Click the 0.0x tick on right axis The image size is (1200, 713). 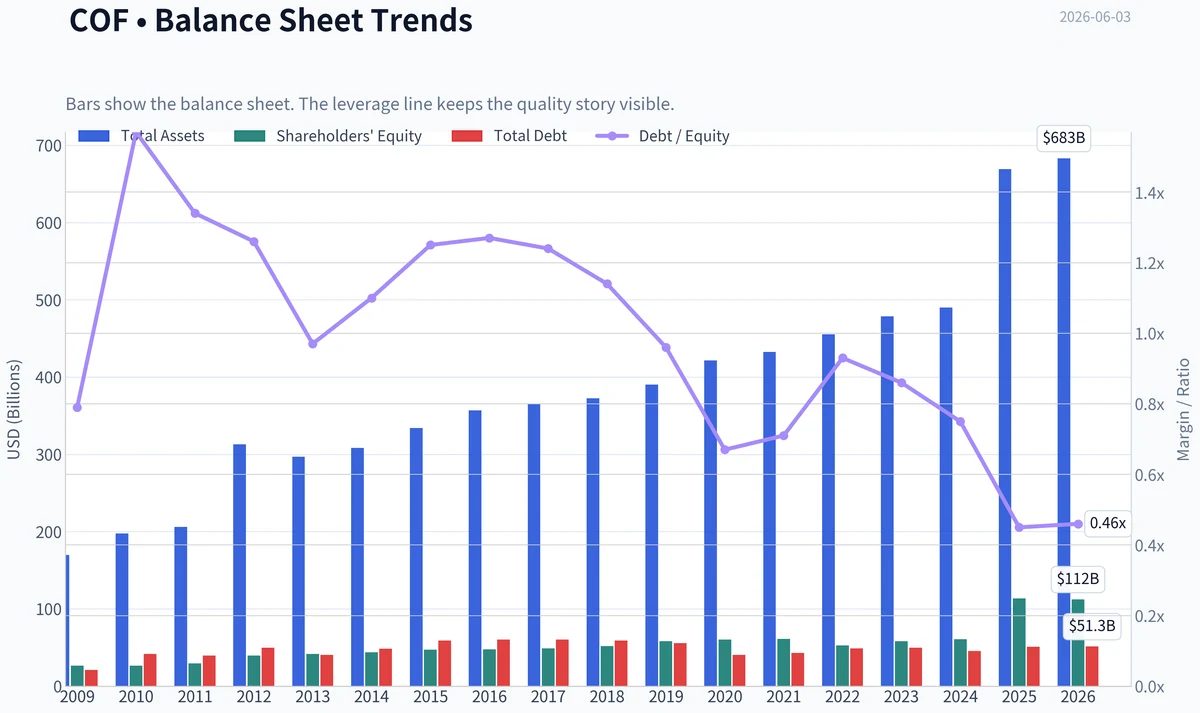coord(1150,687)
